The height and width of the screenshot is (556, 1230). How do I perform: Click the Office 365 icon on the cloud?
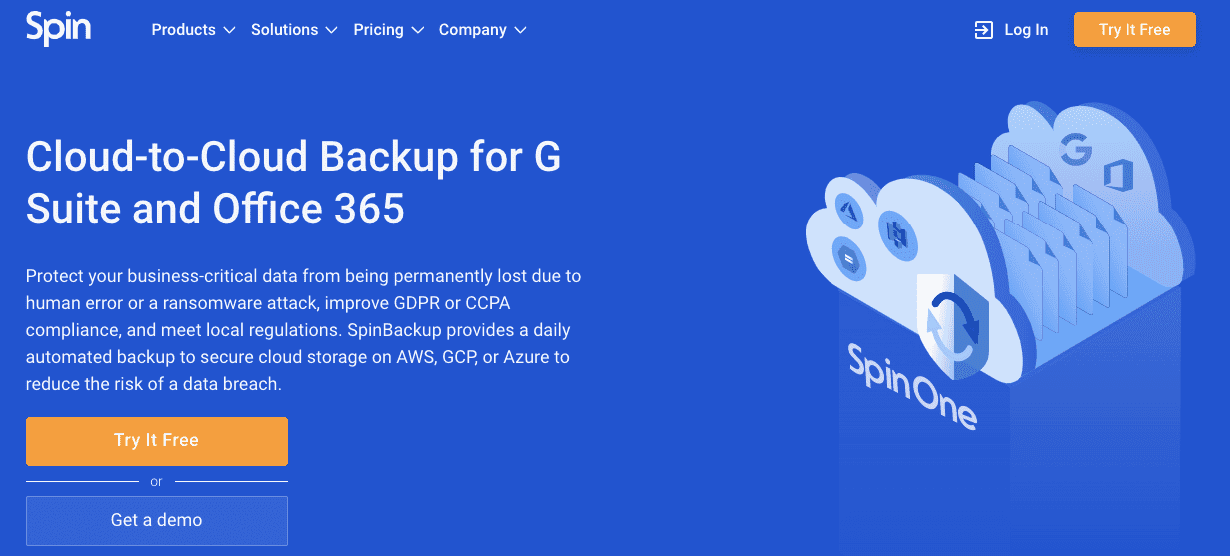click(x=1116, y=176)
